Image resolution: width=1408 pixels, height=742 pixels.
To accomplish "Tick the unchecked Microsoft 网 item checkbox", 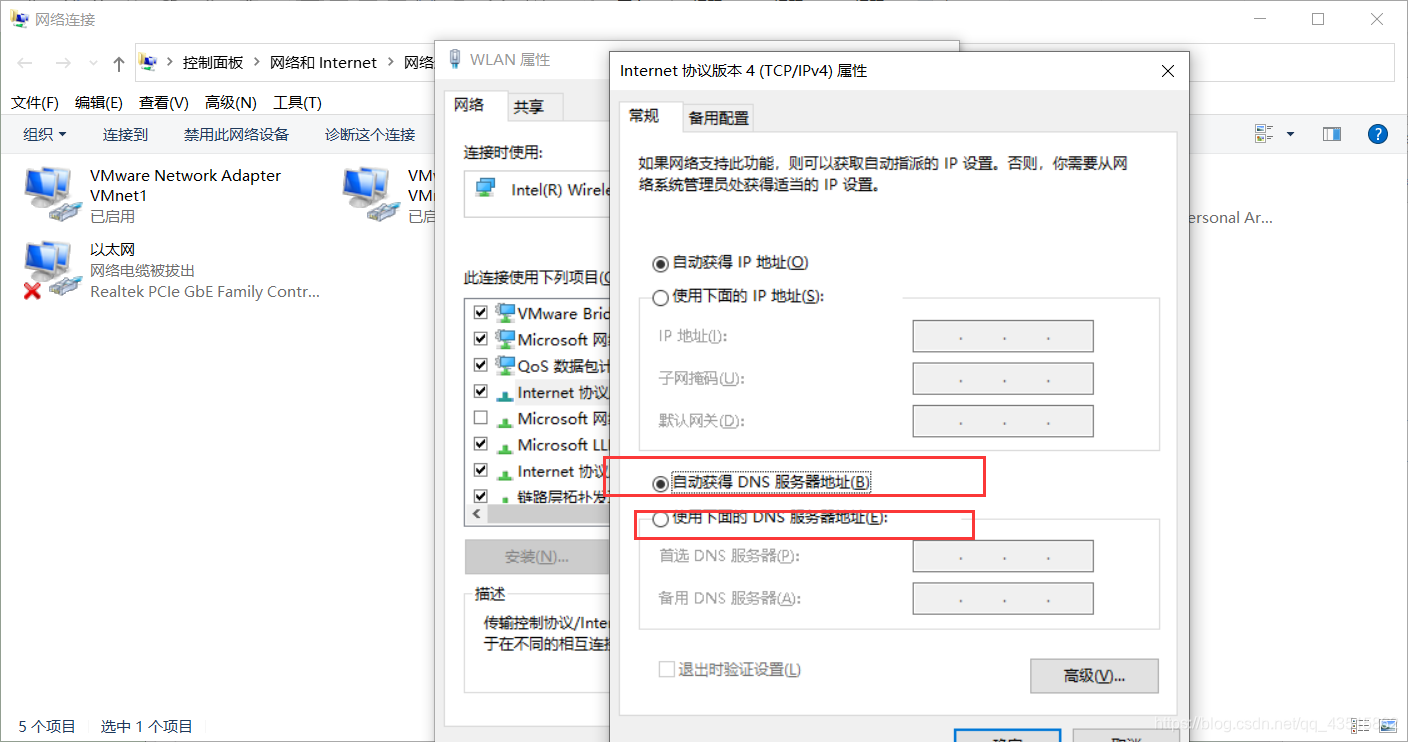I will coord(480,418).
